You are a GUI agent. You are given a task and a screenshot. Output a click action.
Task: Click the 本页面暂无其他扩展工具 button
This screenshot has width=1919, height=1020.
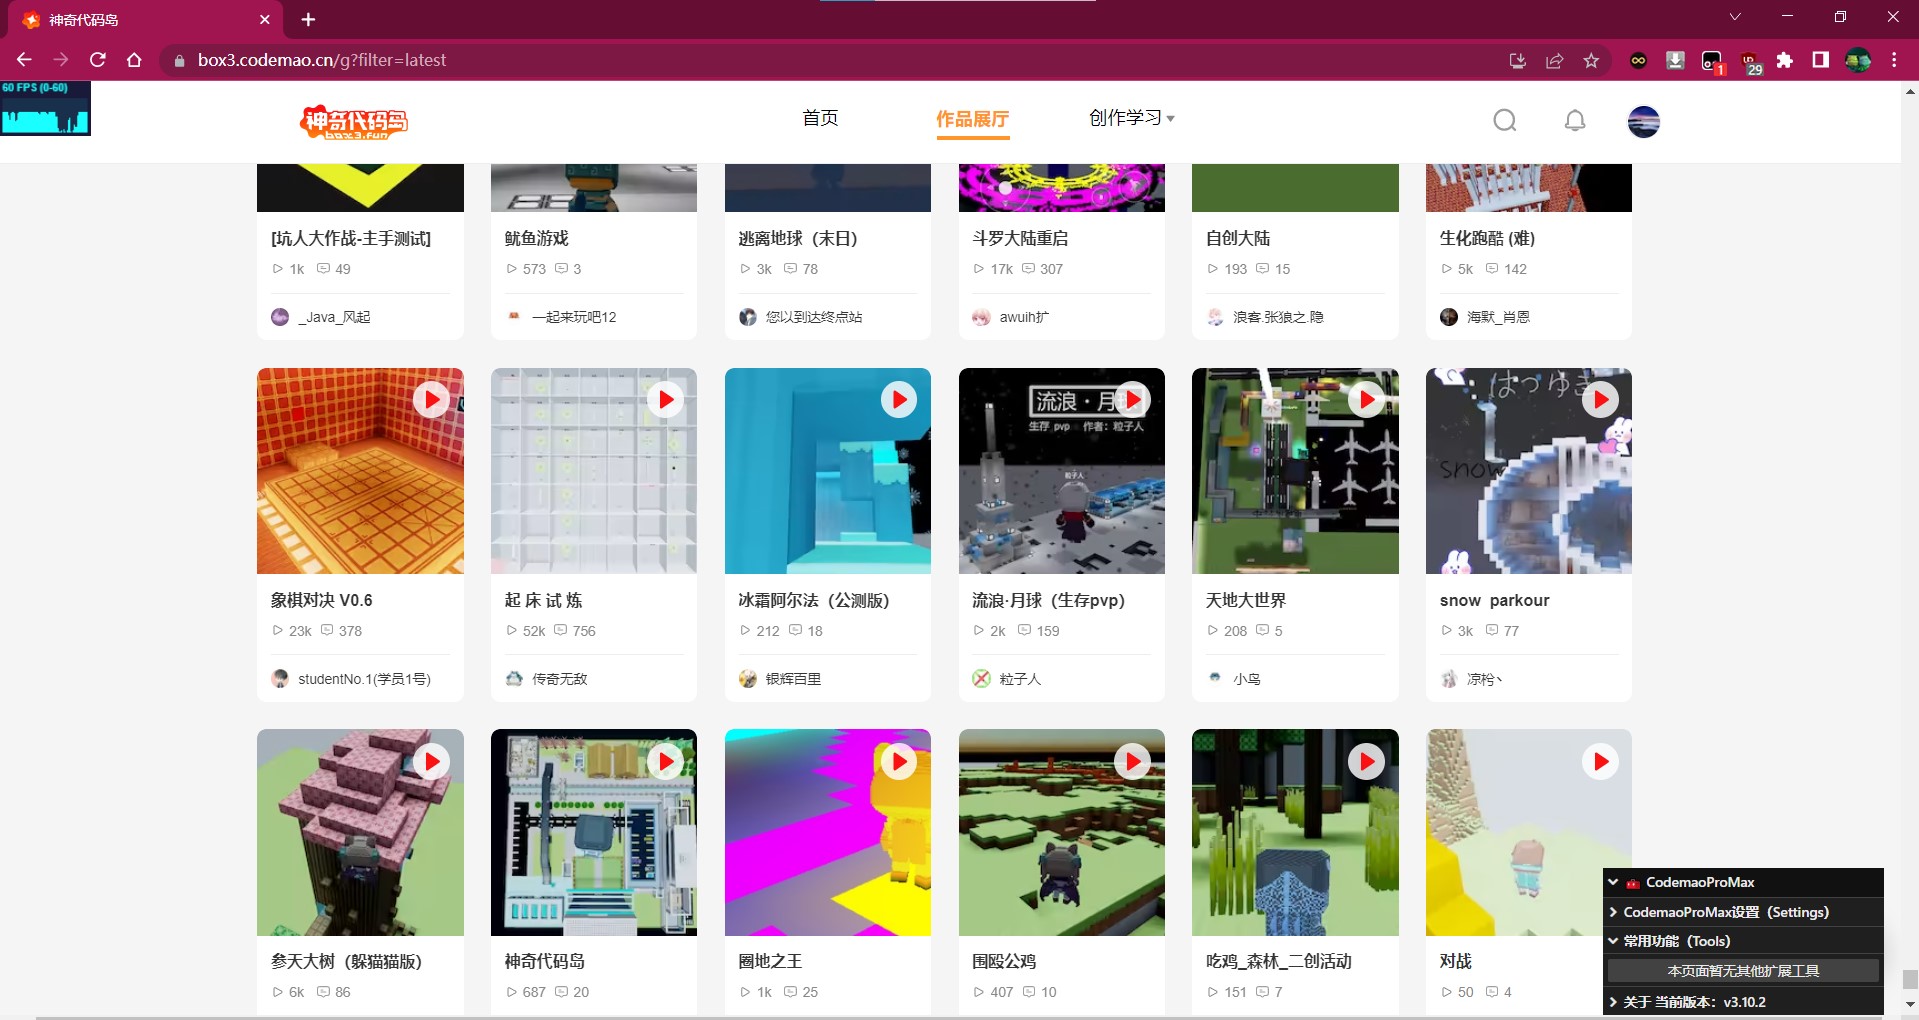[1743, 971]
